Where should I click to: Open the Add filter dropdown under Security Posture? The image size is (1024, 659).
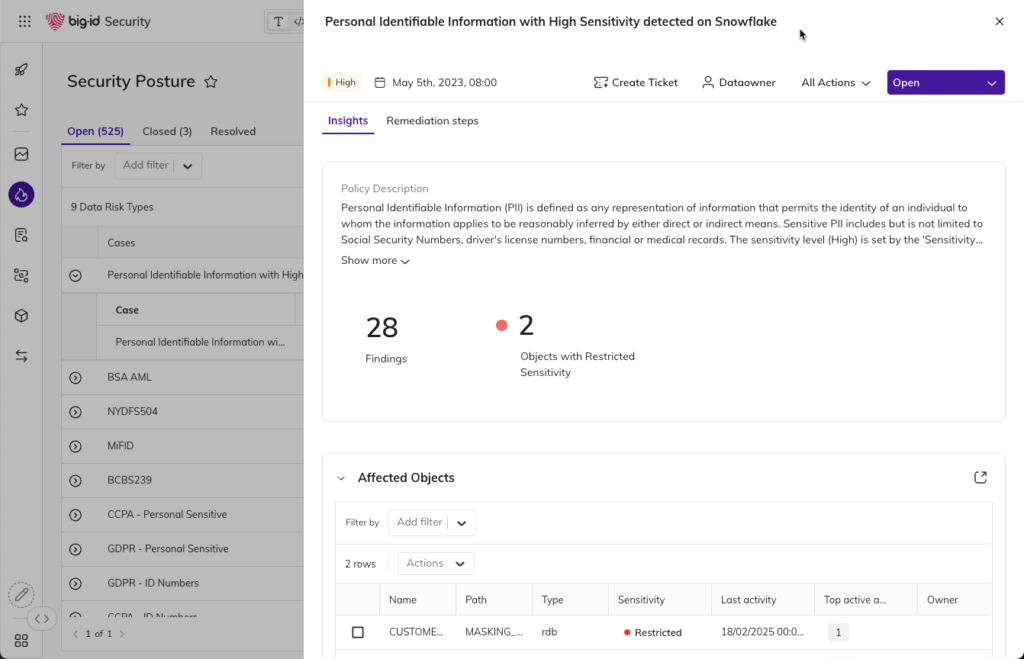click(x=158, y=166)
